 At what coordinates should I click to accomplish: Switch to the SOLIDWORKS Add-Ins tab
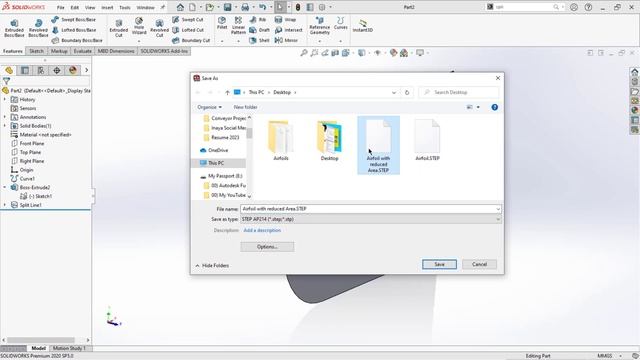click(164, 51)
